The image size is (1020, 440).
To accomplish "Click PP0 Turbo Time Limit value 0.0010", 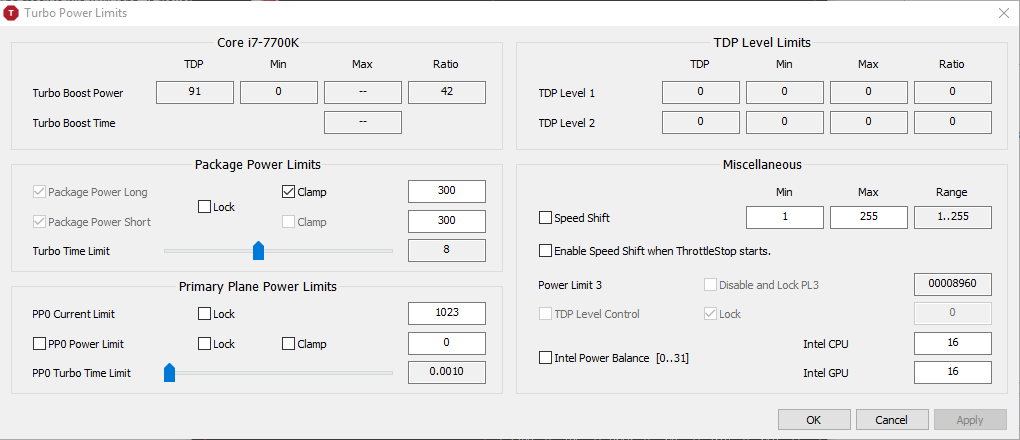I will (447, 372).
